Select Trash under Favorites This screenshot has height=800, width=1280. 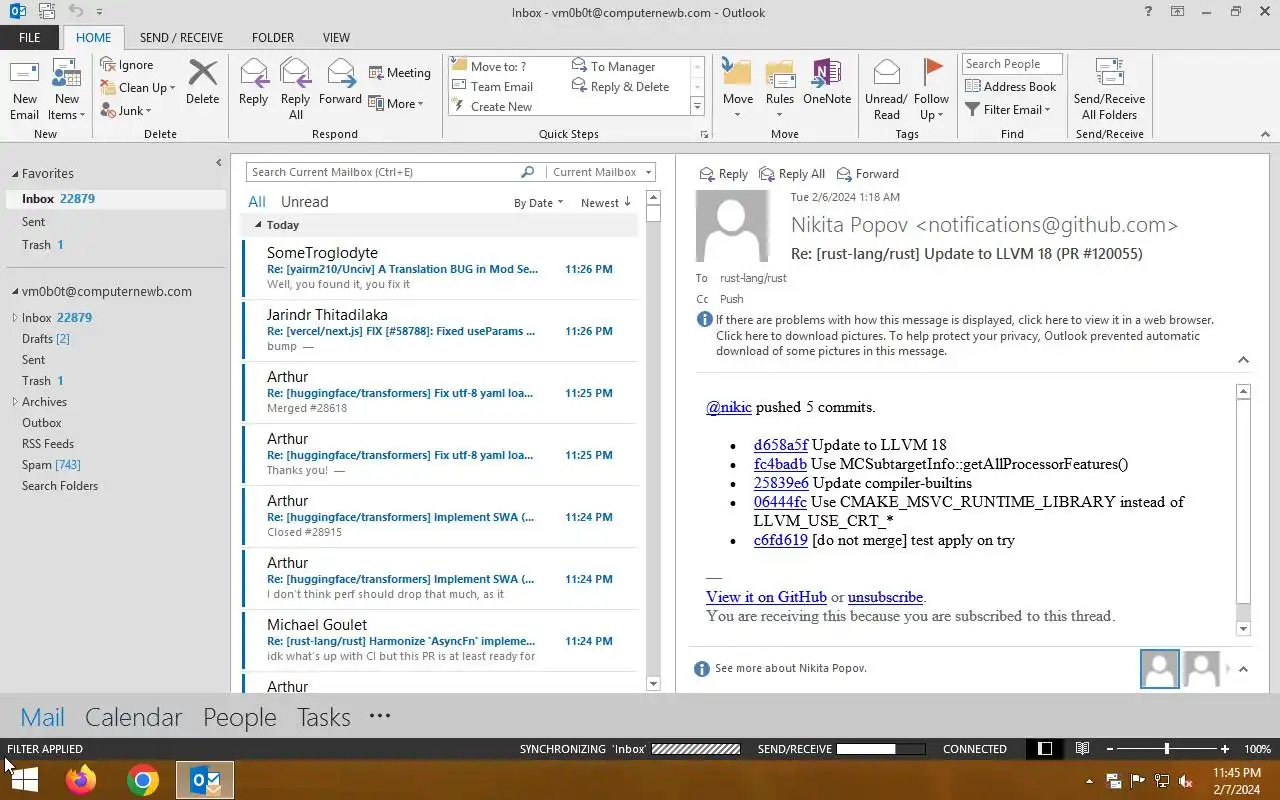coord(36,245)
